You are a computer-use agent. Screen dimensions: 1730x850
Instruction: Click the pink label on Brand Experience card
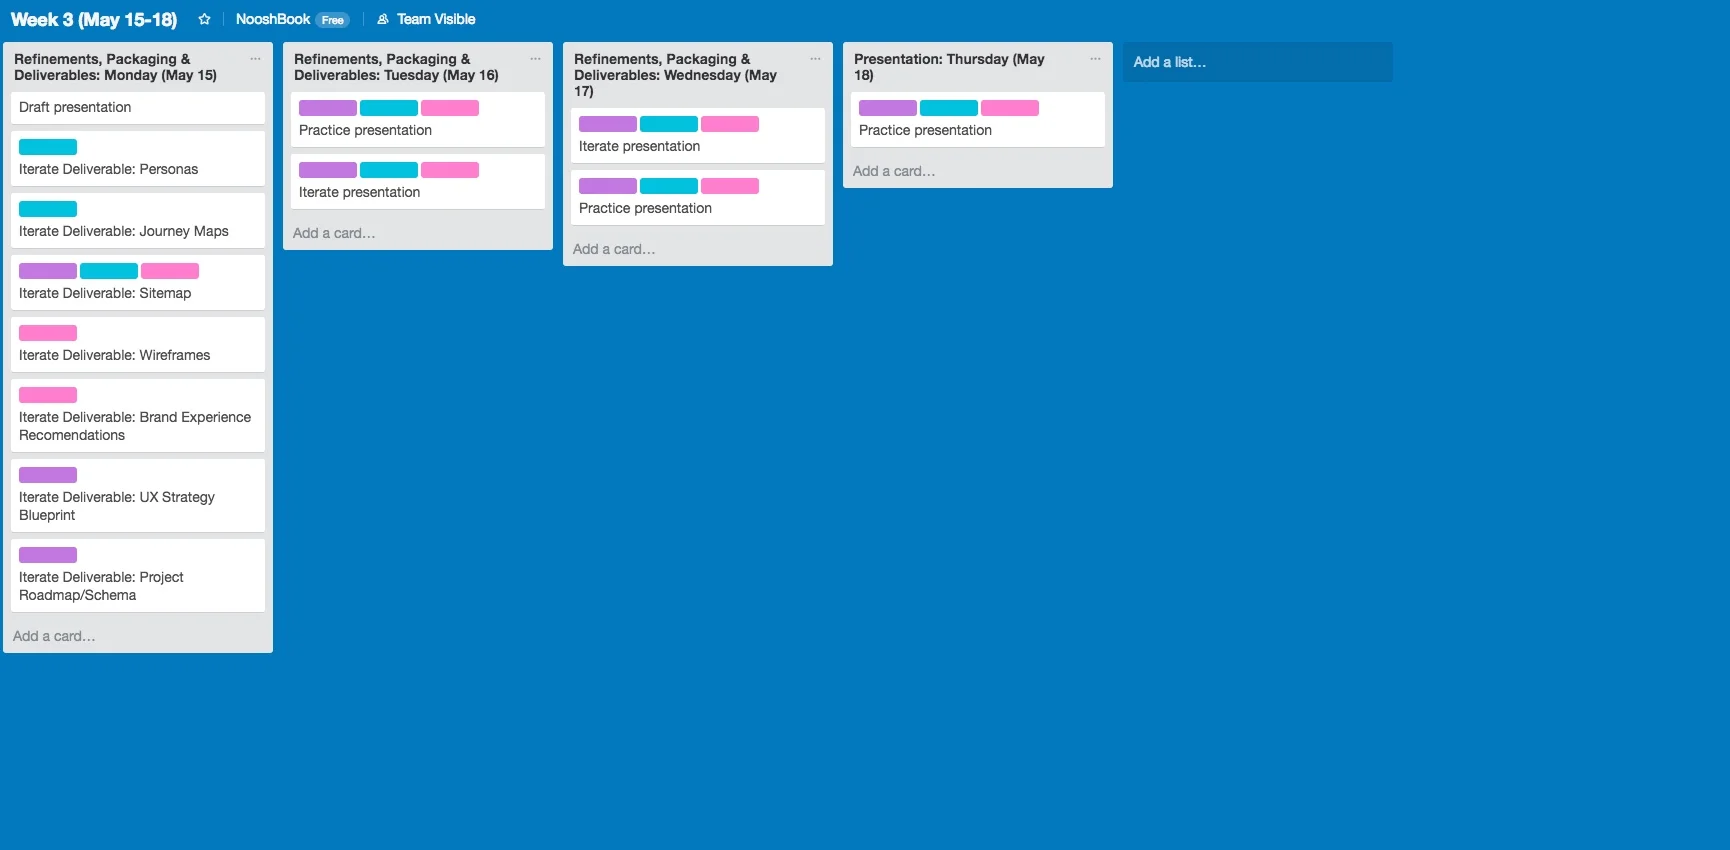[x=48, y=395]
